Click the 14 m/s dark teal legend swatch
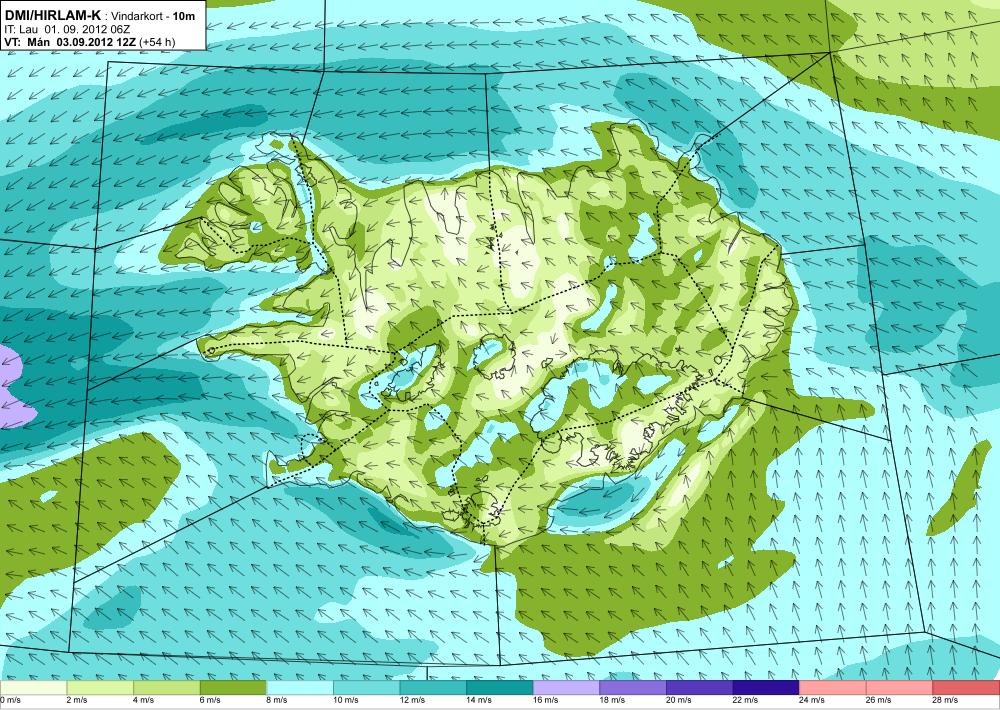This screenshot has width=1000, height=710. (499, 688)
